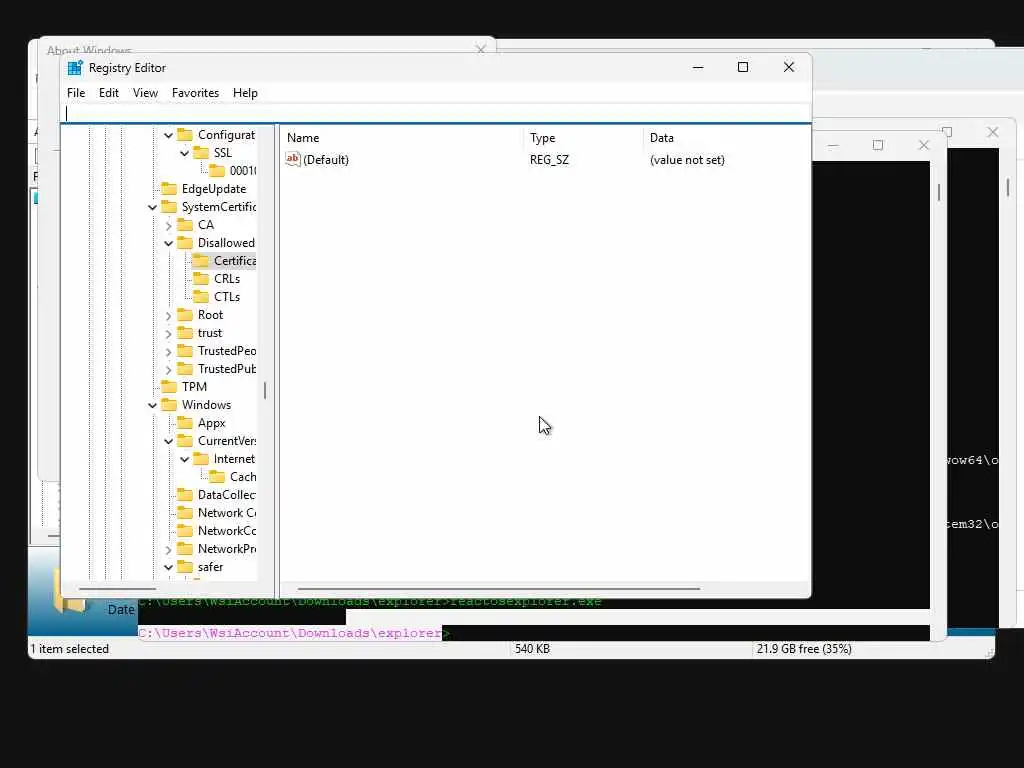The image size is (1024, 768).
Task: Select the TrustedPeople folder icon
Action: click(x=185, y=351)
